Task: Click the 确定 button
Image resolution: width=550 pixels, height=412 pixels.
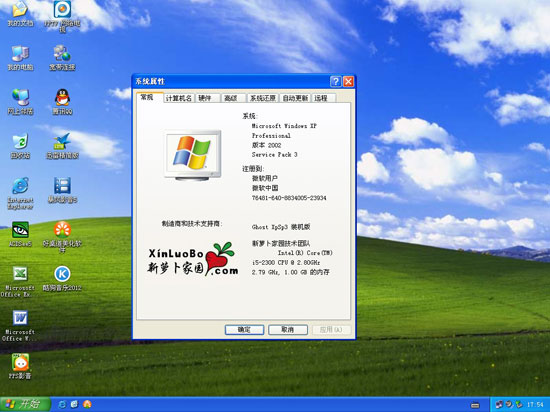Action: pos(244,330)
